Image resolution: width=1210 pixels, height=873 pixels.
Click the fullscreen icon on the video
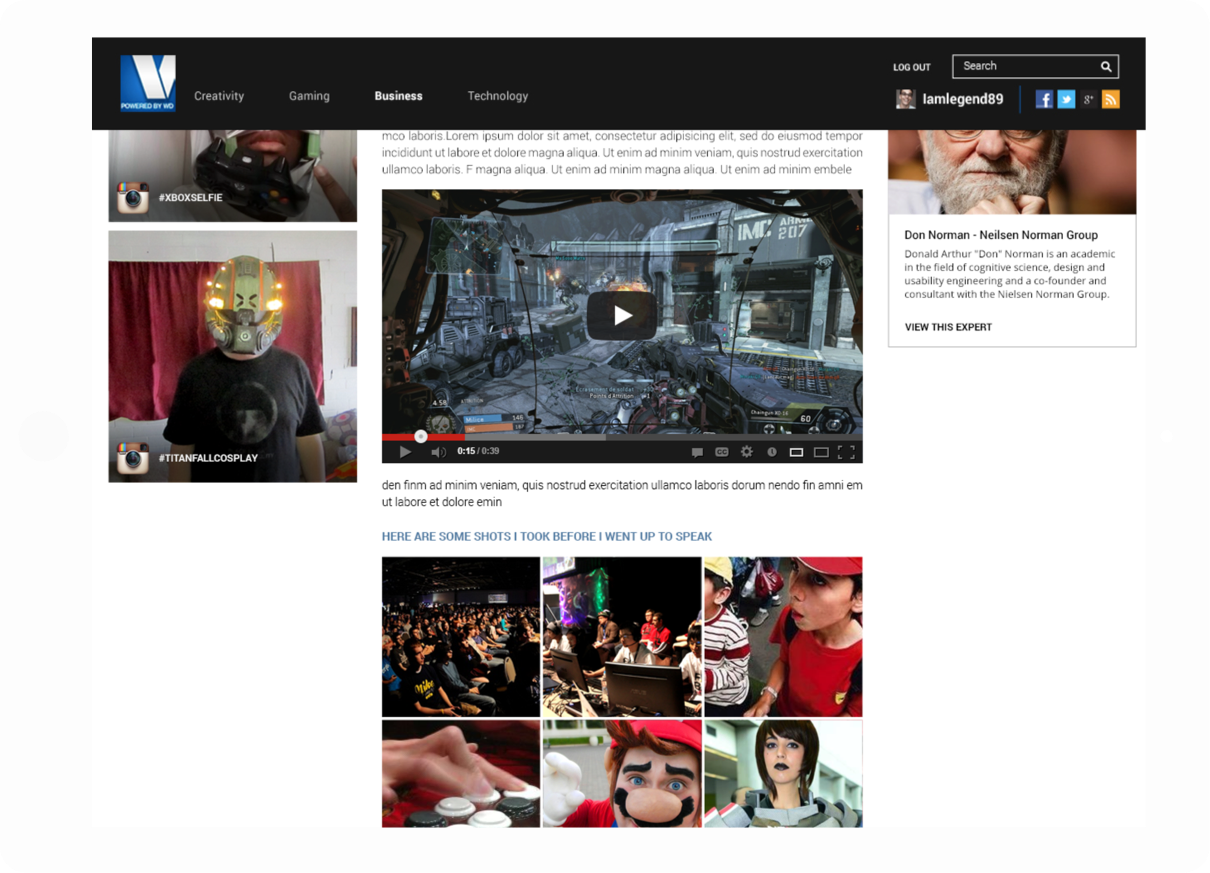(x=846, y=452)
